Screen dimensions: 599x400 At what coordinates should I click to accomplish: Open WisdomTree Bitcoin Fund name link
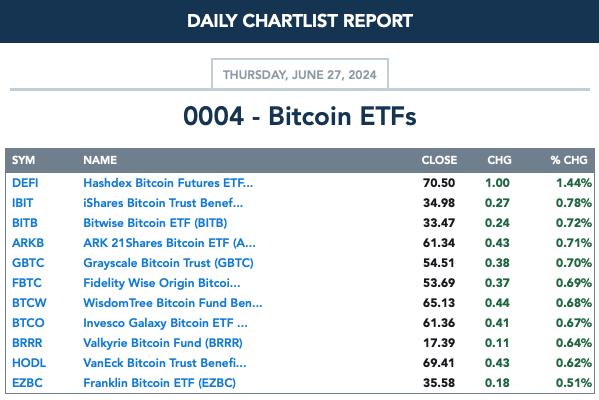pos(173,303)
